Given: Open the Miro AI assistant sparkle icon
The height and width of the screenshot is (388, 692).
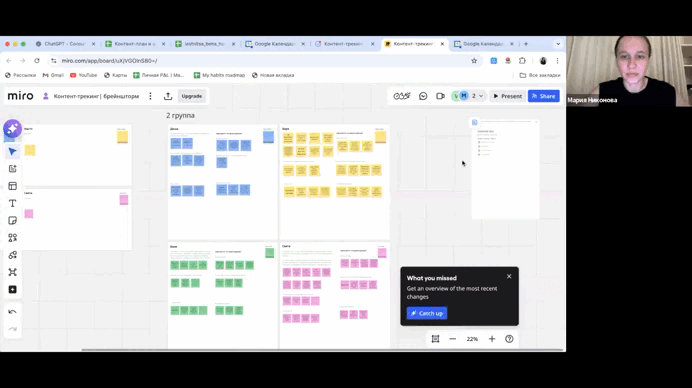Looking at the screenshot, I should [x=12, y=128].
